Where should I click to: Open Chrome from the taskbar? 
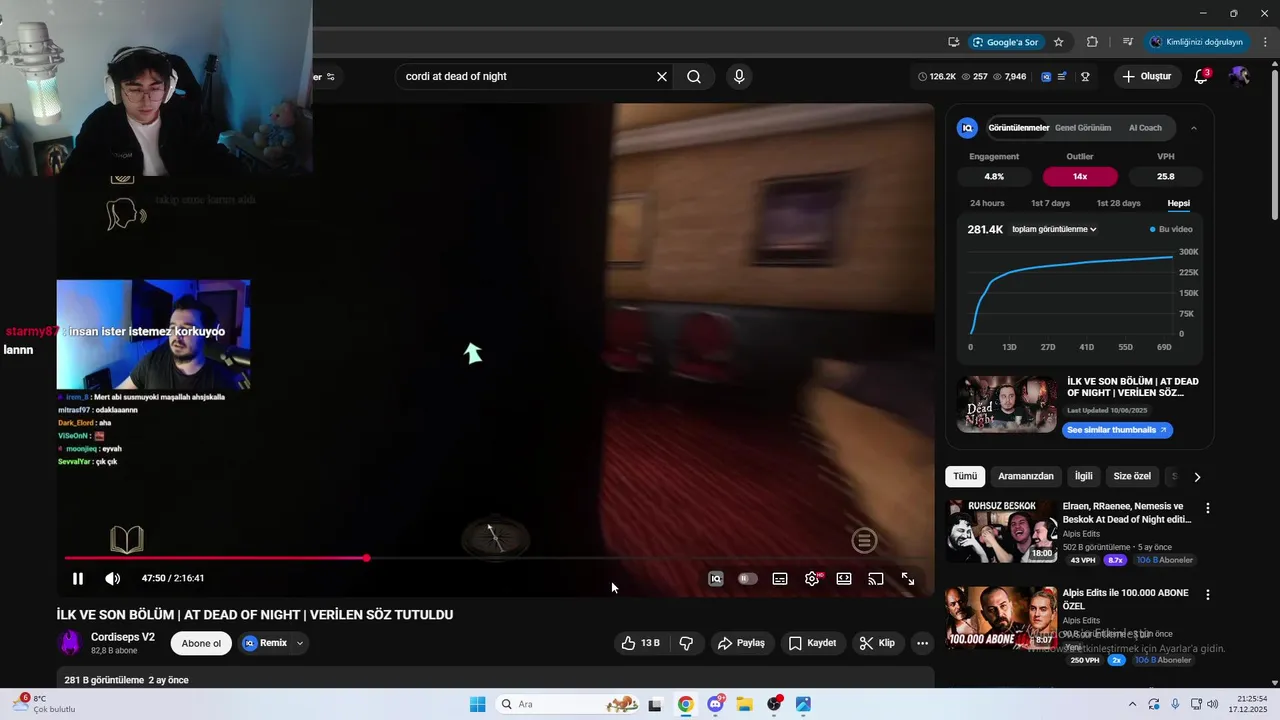686,704
